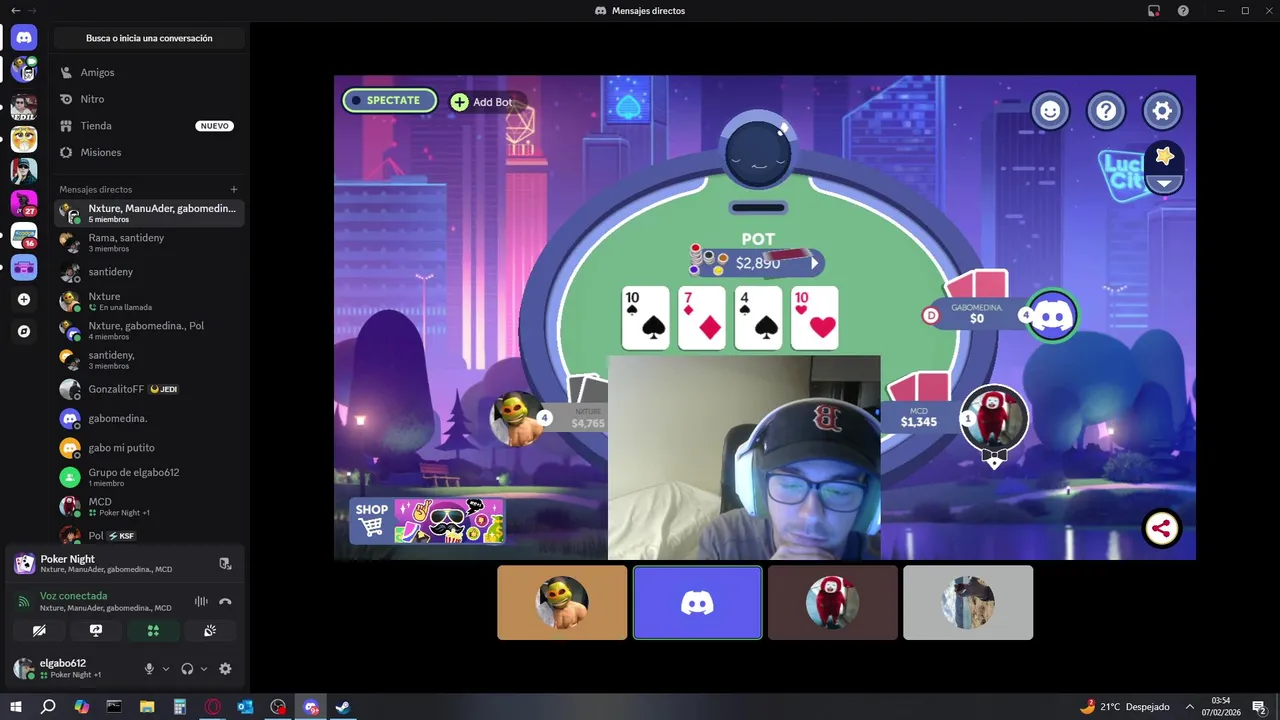Open Discord help icon in title bar

point(1183,10)
